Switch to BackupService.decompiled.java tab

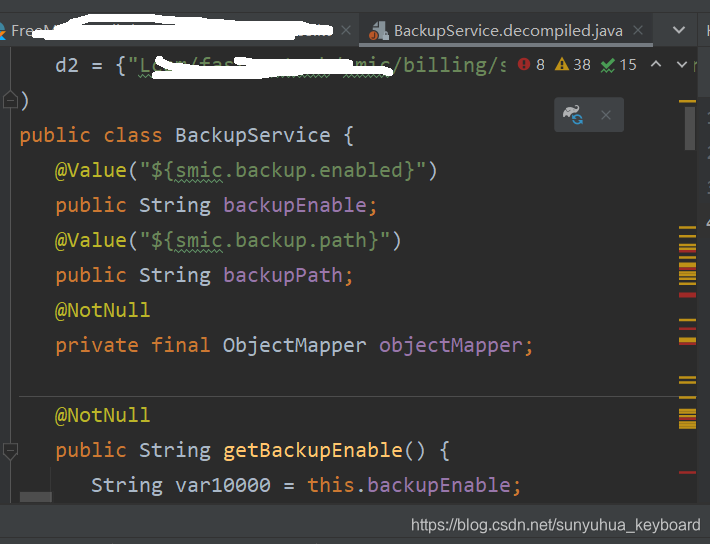(x=508, y=31)
